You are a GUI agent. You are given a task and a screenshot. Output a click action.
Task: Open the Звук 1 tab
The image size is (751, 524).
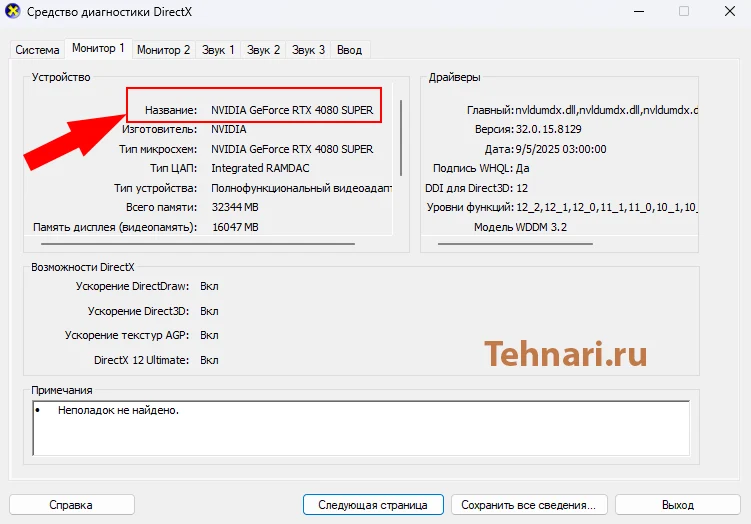[218, 50]
